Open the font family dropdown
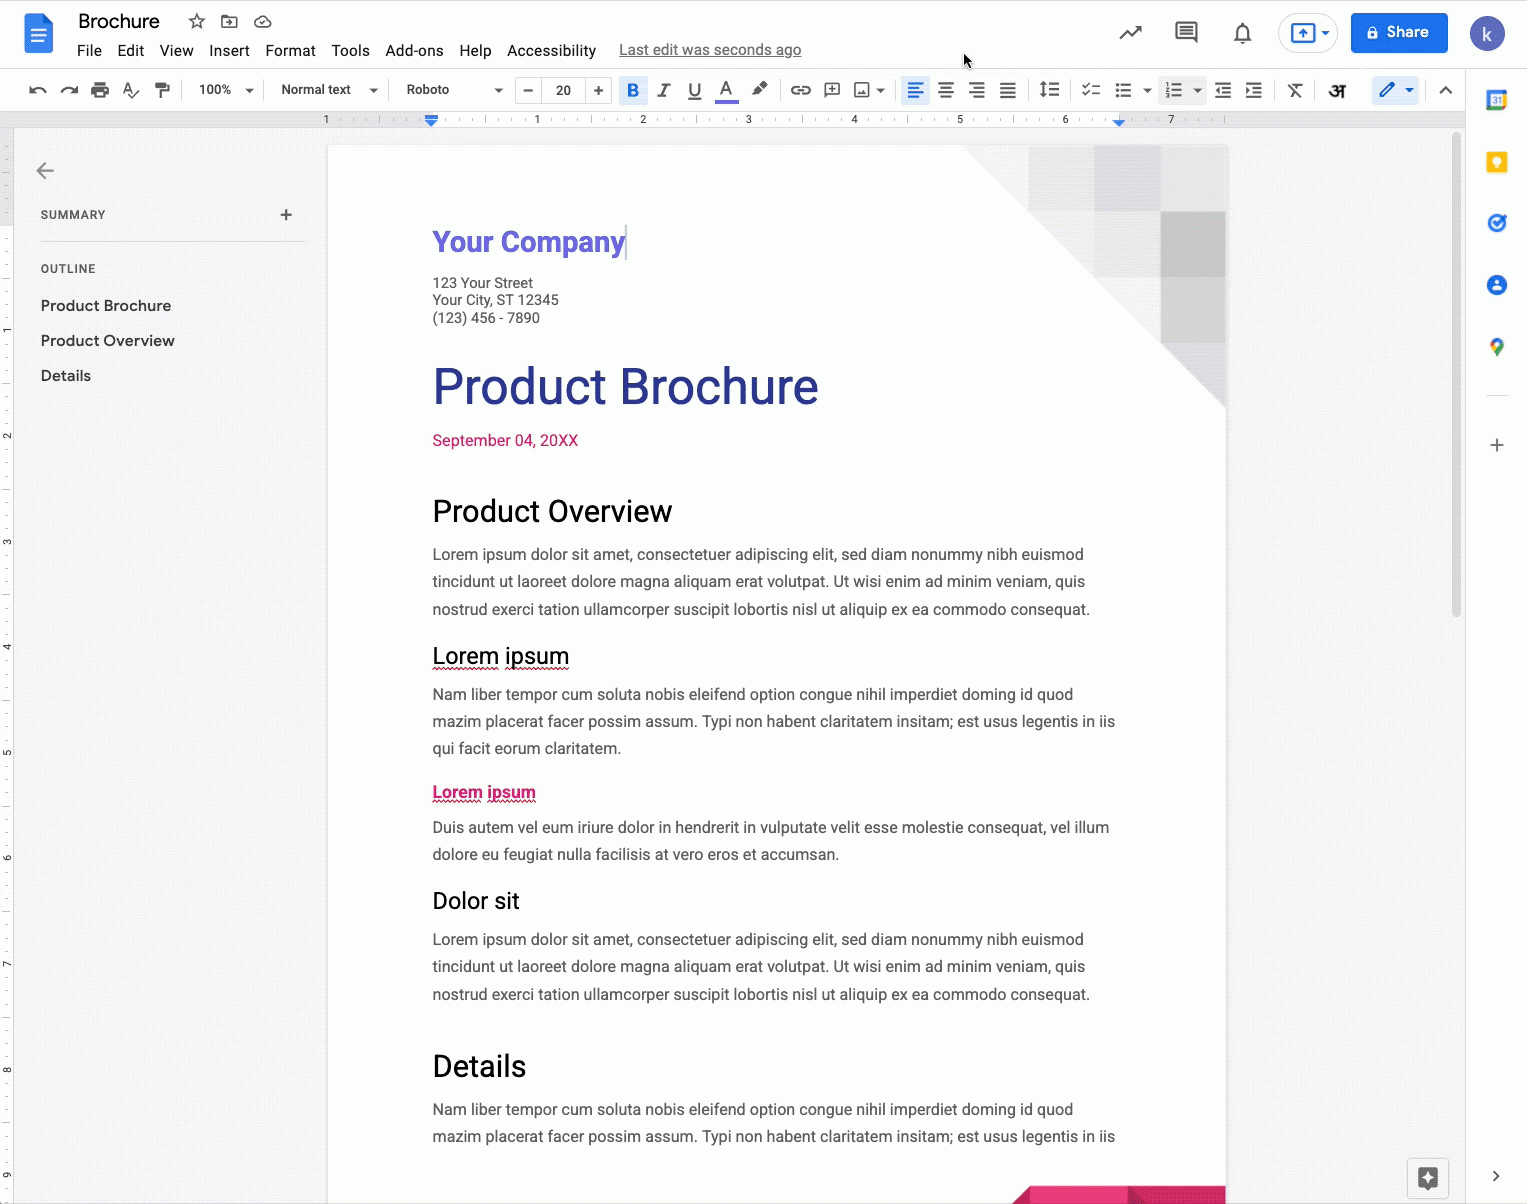This screenshot has height=1204, width=1527. tap(452, 90)
